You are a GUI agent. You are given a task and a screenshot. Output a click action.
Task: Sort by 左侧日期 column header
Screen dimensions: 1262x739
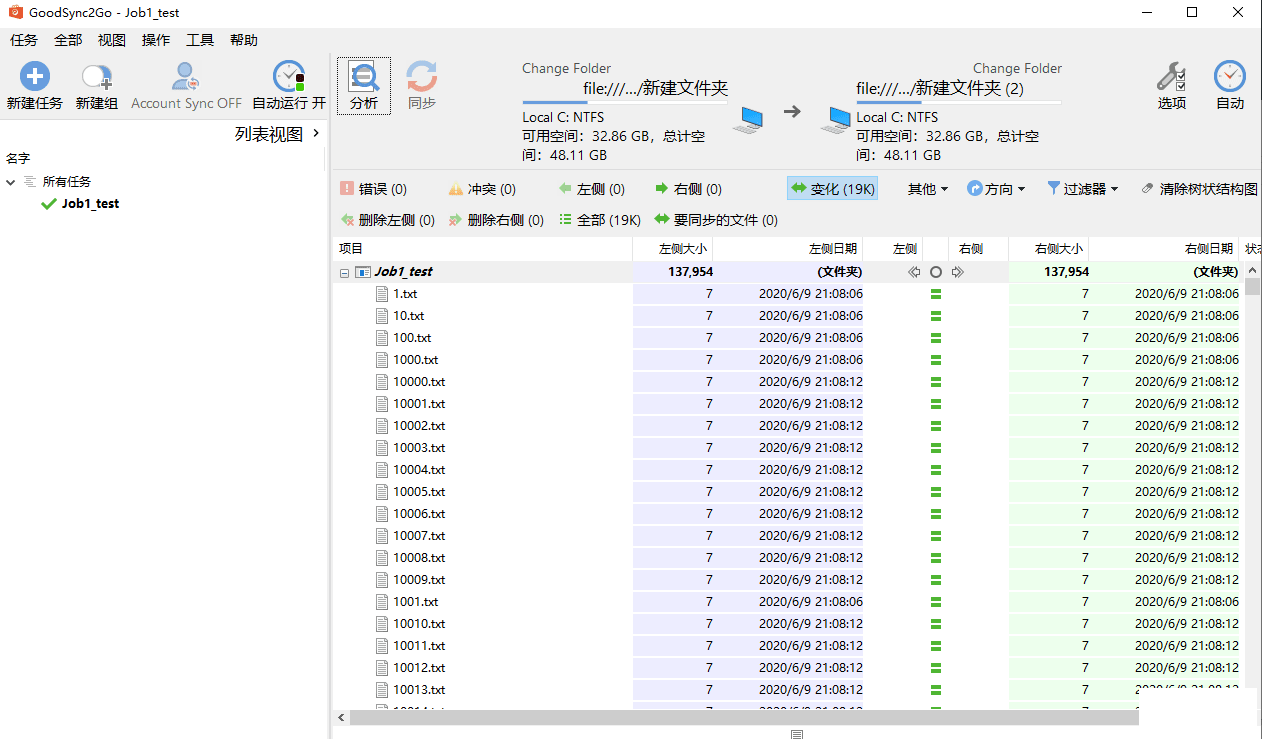point(788,248)
